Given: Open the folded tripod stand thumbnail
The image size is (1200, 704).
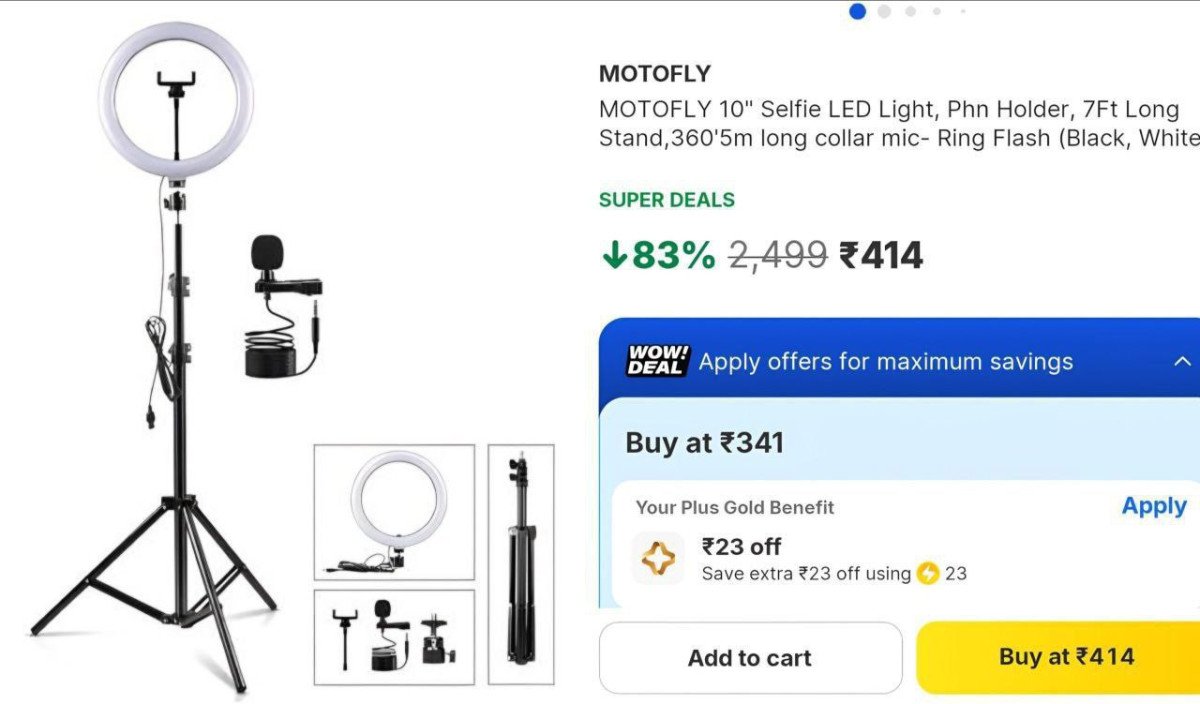Looking at the screenshot, I should click(x=520, y=564).
